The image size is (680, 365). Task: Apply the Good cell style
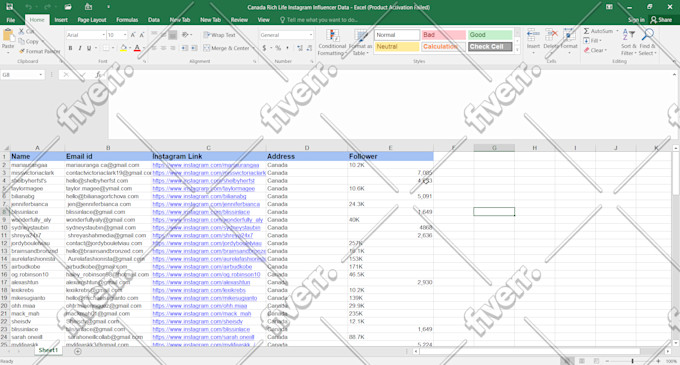point(490,35)
